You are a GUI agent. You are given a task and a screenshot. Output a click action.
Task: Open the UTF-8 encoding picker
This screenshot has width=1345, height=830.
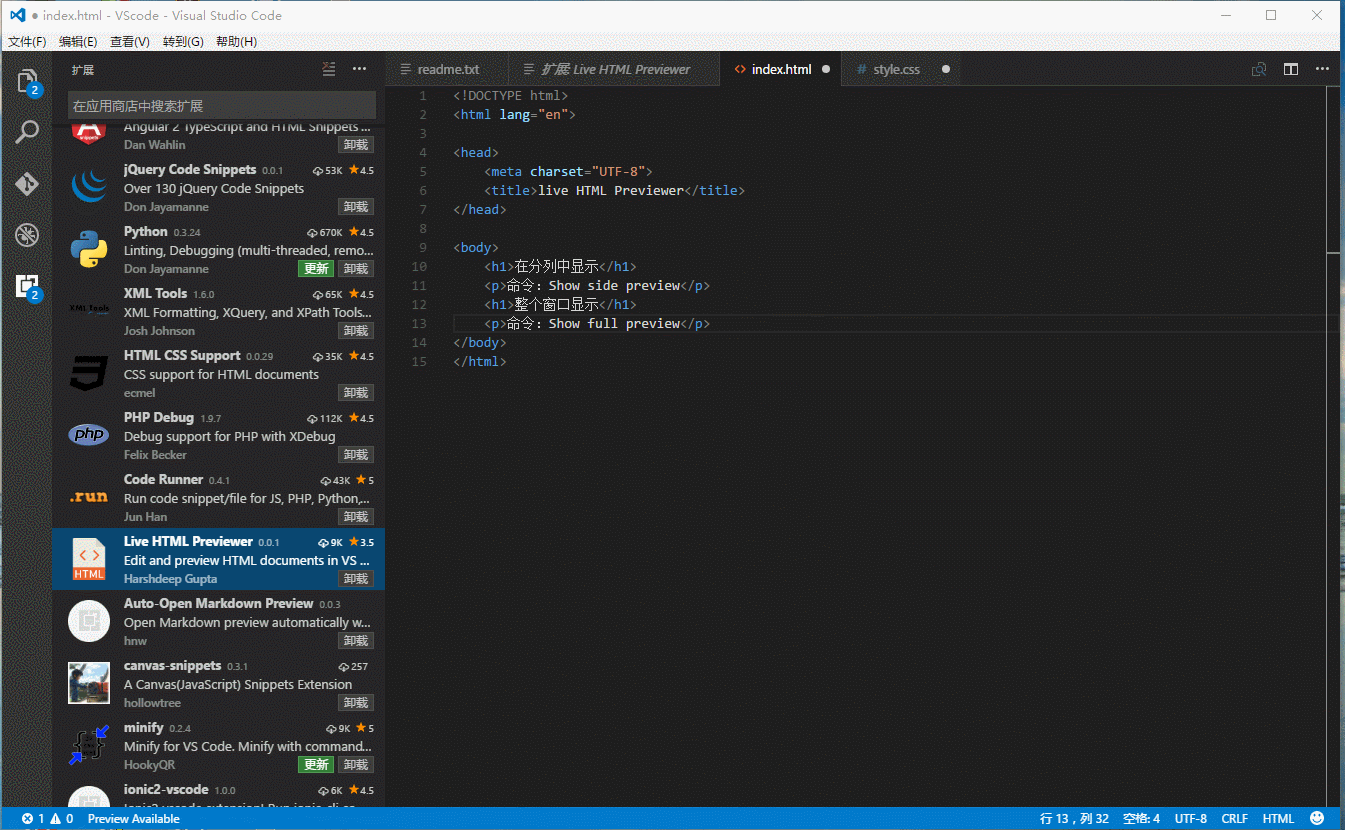pos(1191,819)
